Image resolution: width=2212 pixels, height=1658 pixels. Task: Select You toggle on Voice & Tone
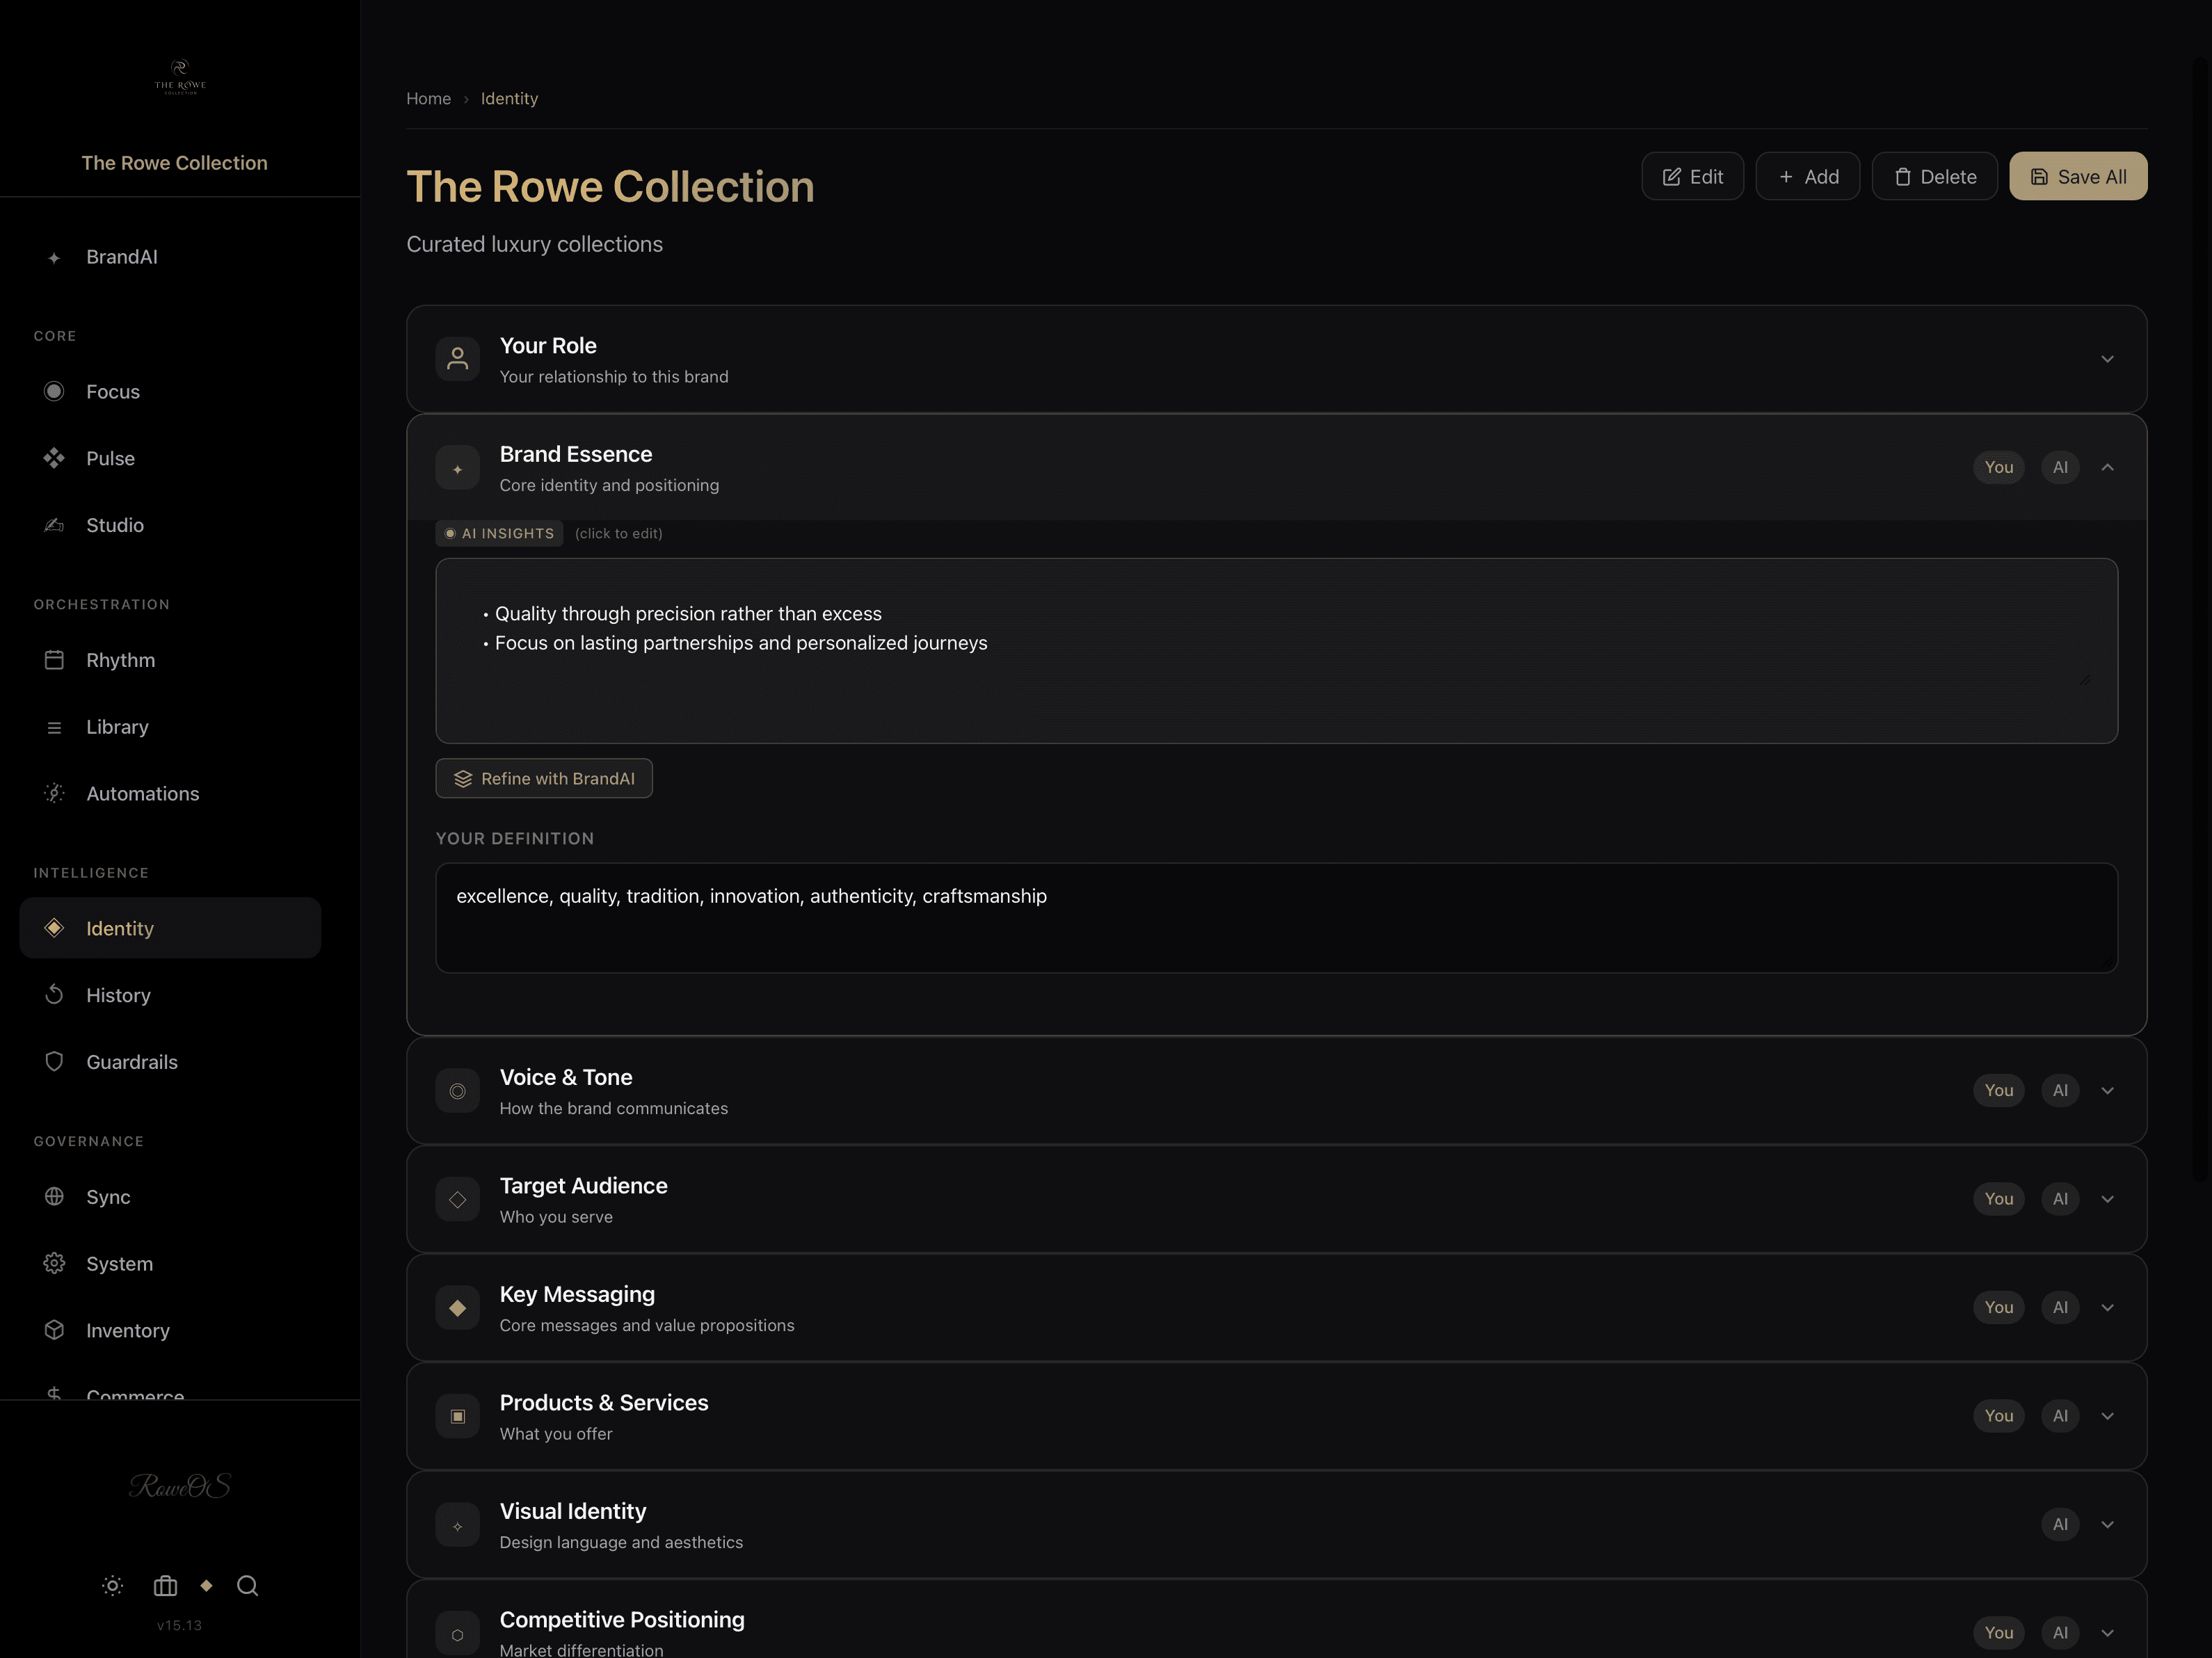coord(1999,1090)
